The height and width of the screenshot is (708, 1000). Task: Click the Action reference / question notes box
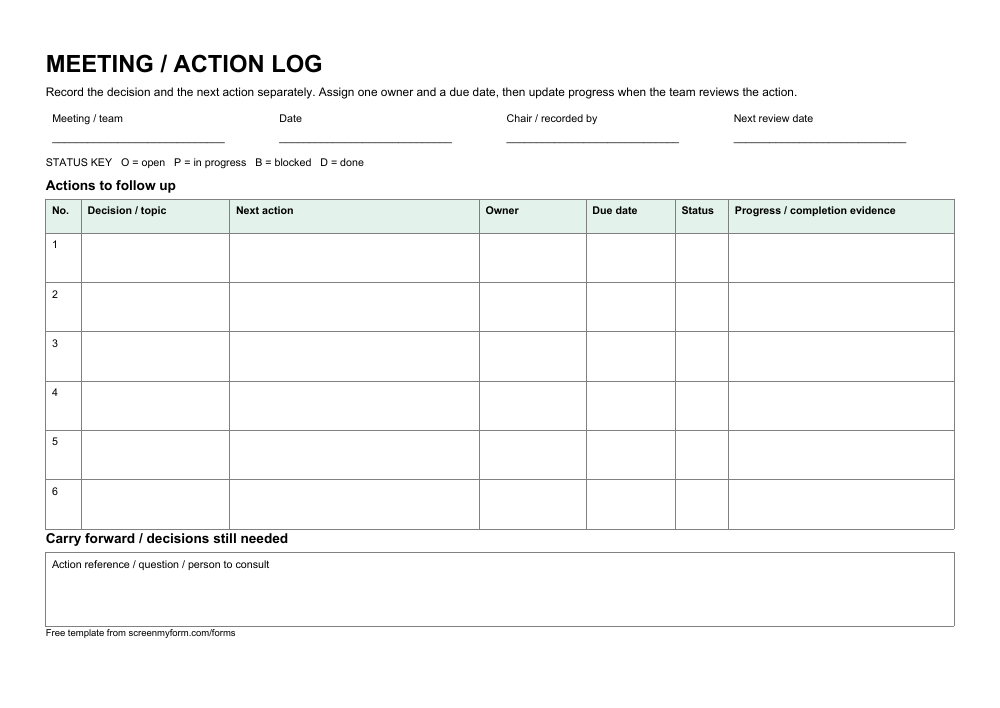(500, 589)
